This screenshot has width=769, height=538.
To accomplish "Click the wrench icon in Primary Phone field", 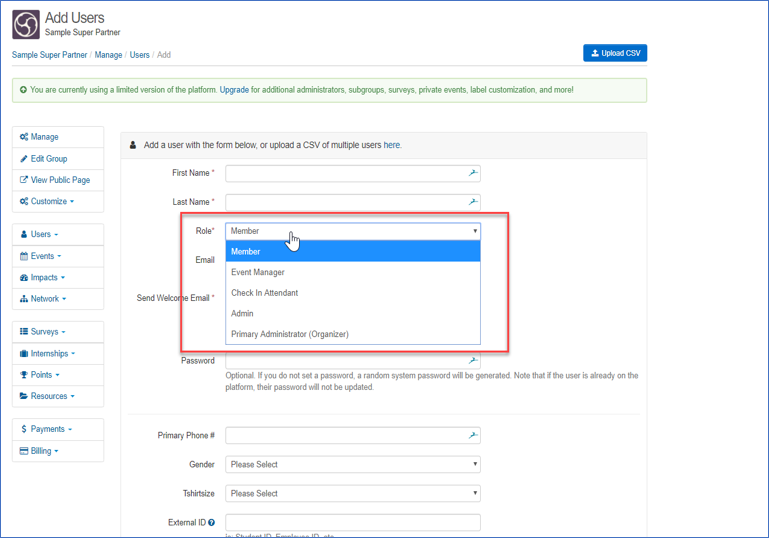I will coord(473,435).
